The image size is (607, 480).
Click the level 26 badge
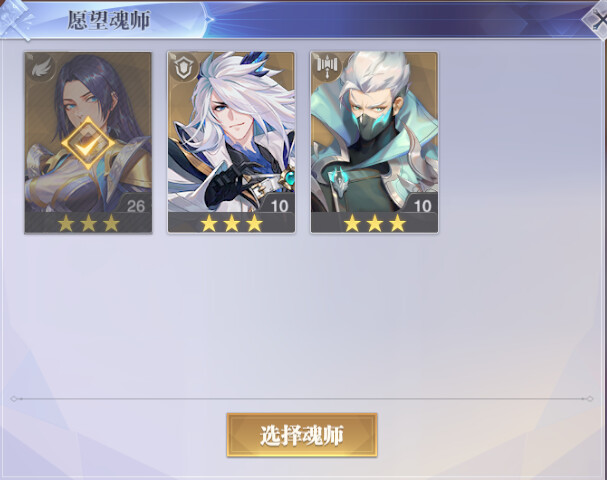tap(136, 206)
